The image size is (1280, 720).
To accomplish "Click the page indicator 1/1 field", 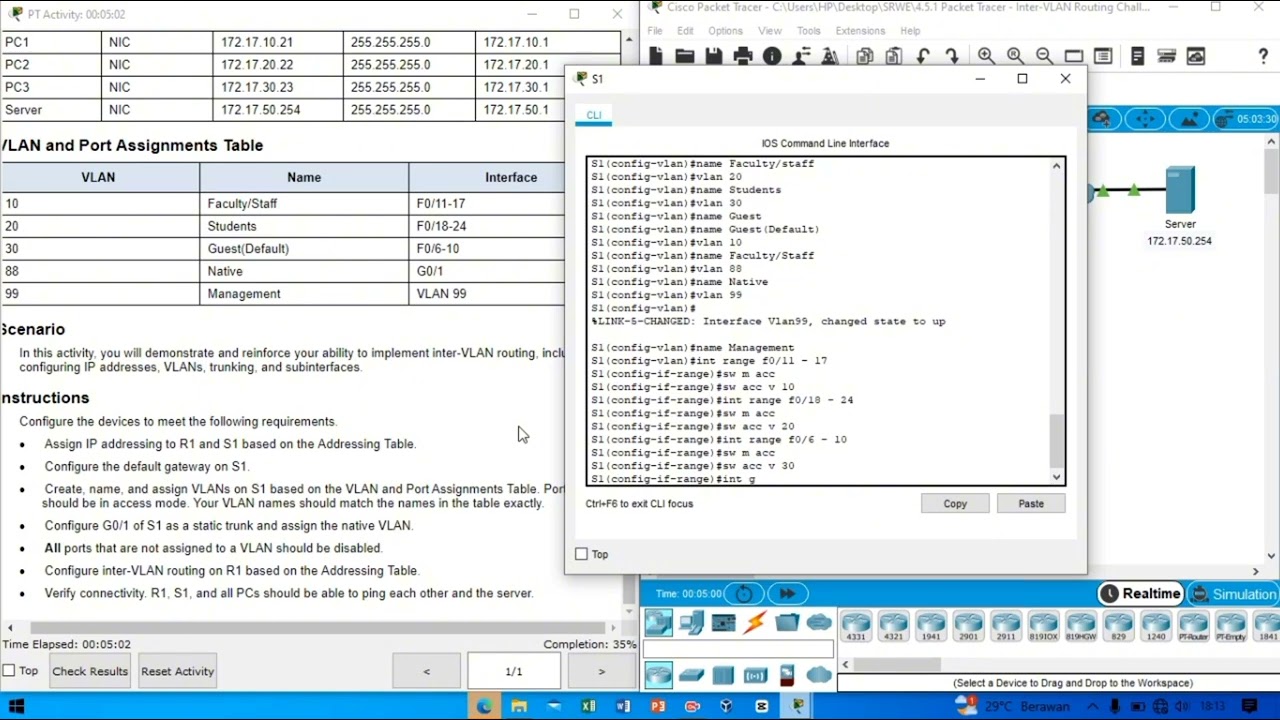I will [513, 671].
